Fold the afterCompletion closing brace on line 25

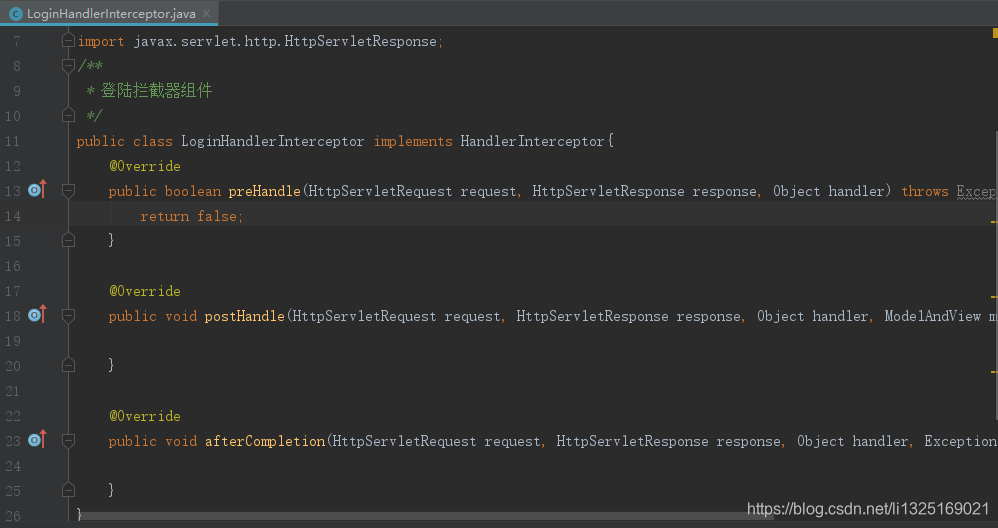pyautogui.click(x=68, y=490)
